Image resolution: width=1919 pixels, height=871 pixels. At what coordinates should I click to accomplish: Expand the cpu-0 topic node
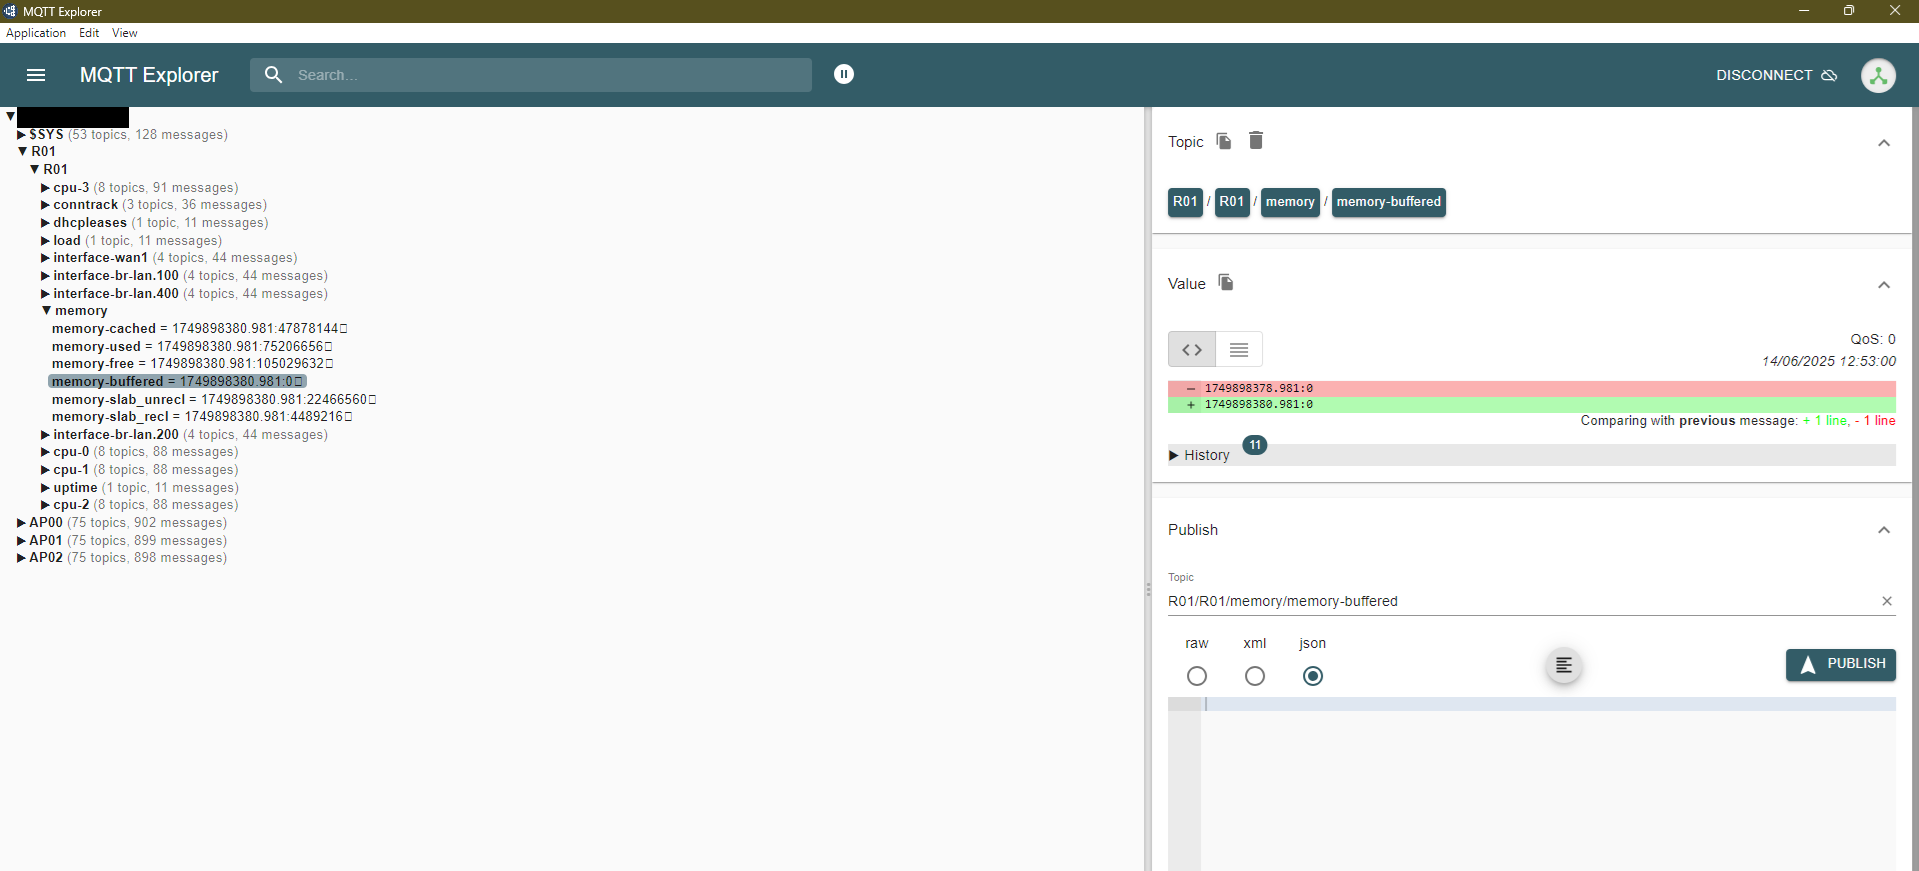45,452
